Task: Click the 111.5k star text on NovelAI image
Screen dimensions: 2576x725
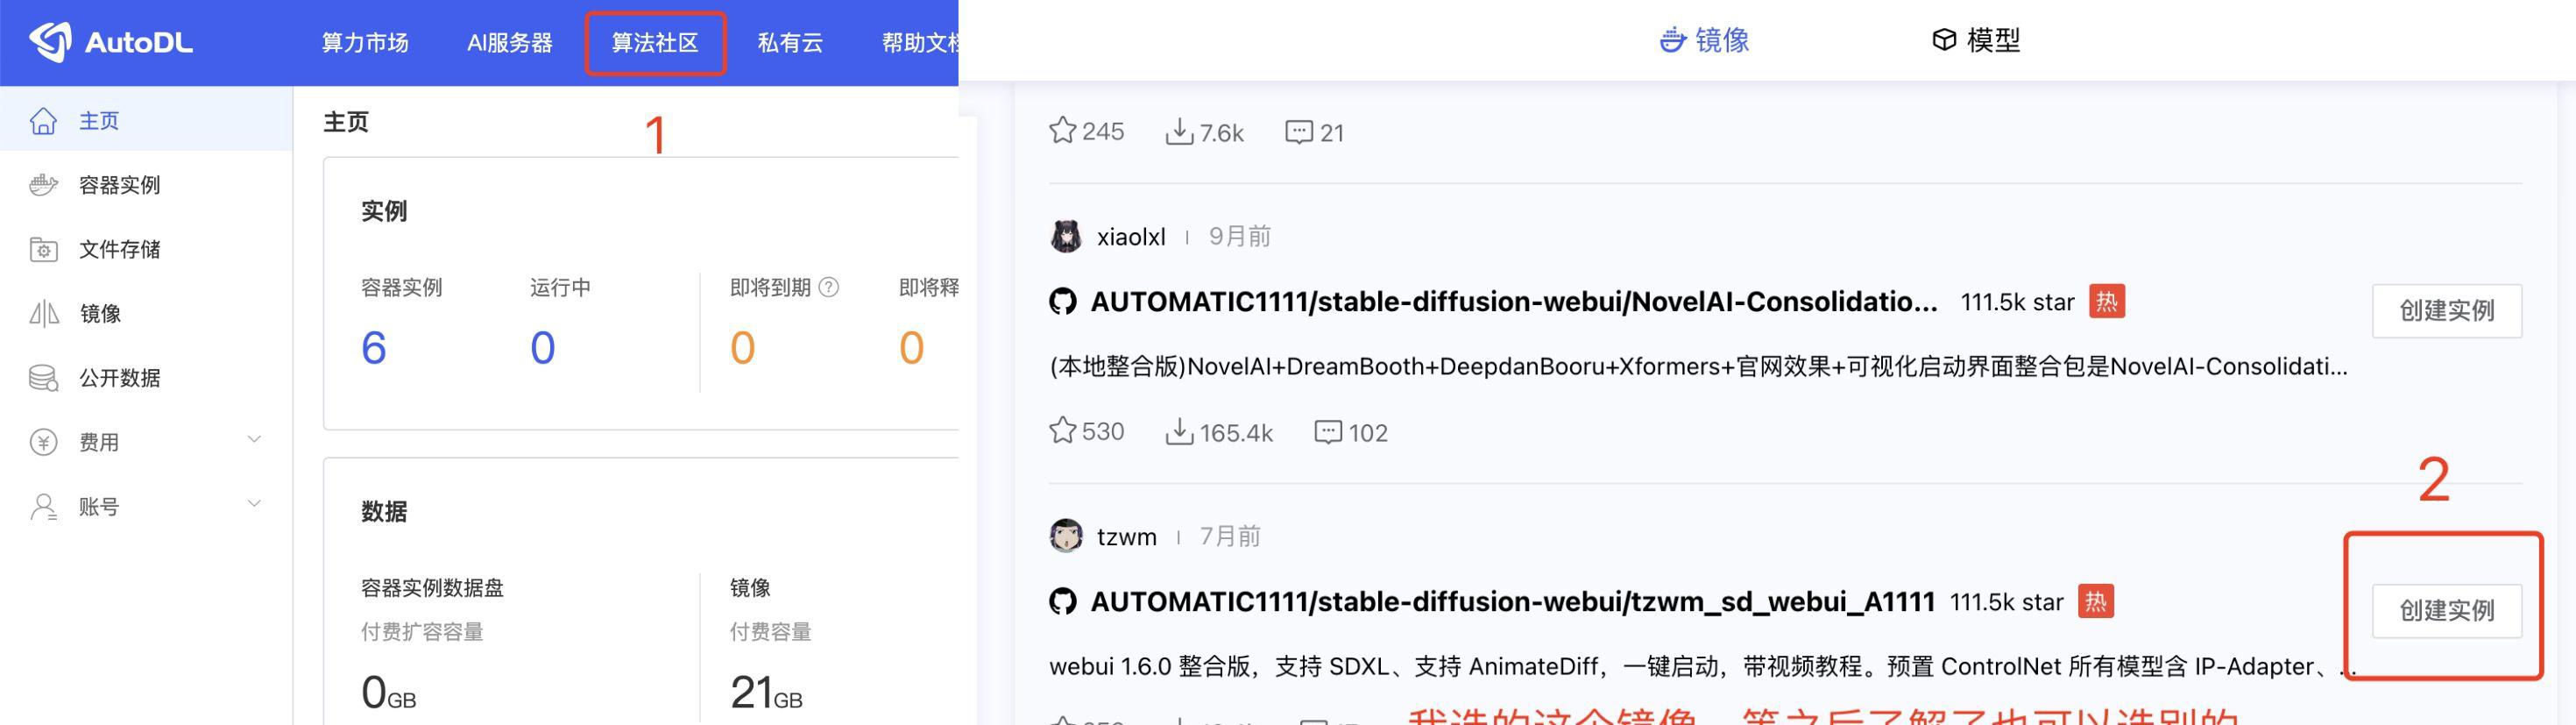Action: [2017, 302]
